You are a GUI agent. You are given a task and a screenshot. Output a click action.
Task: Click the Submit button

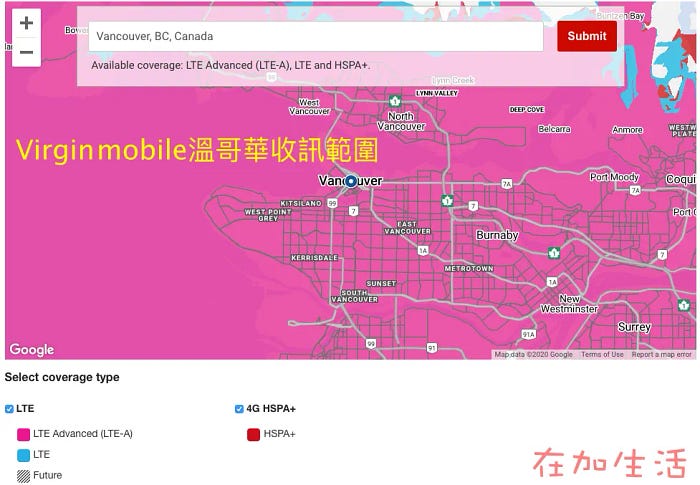coord(587,36)
